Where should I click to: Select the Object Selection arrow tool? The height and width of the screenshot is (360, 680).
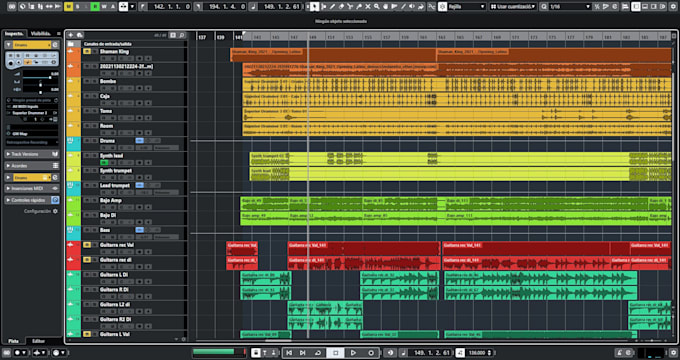click(315, 7)
